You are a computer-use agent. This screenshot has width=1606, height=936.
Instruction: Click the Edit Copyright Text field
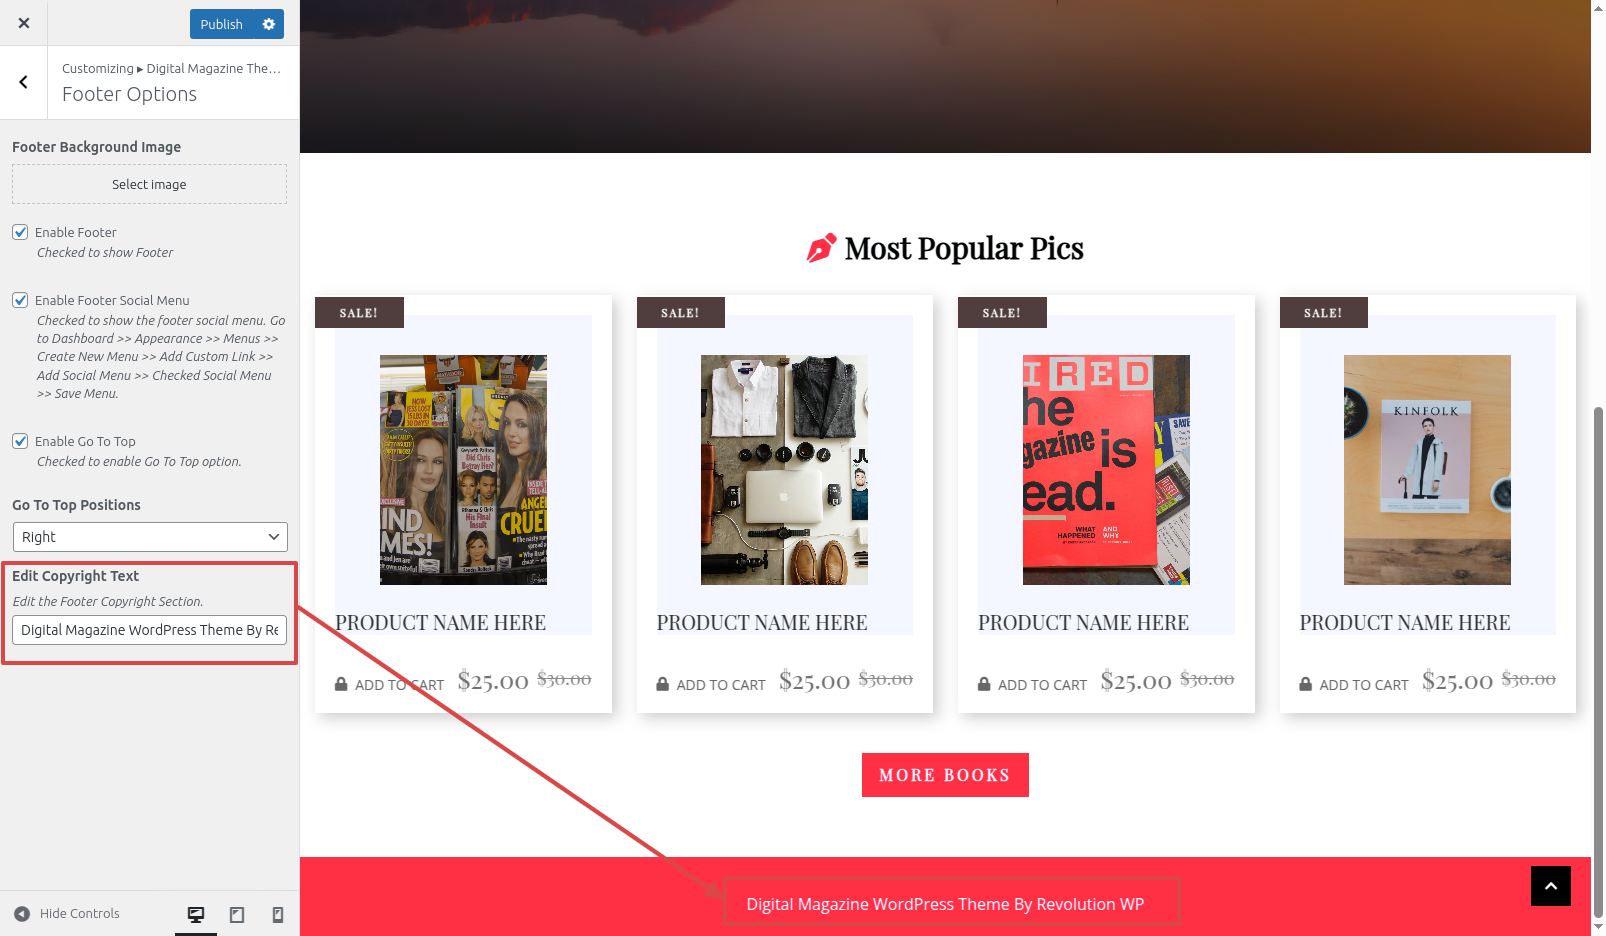[x=150, y=630]
